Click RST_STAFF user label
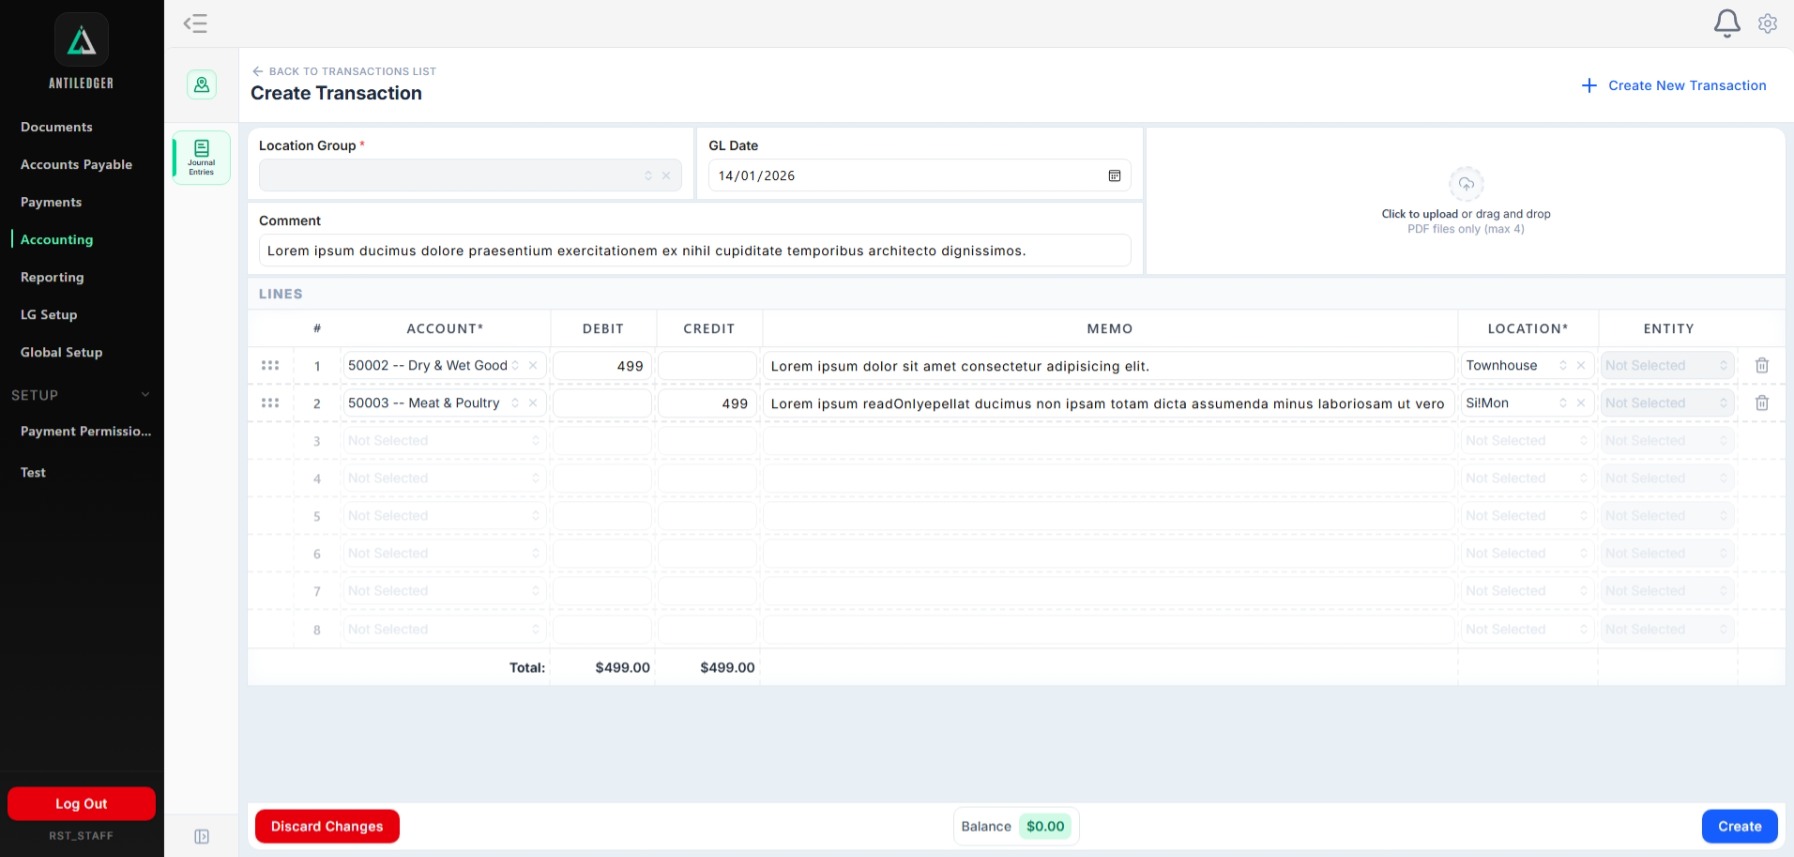 coord(81,836)
